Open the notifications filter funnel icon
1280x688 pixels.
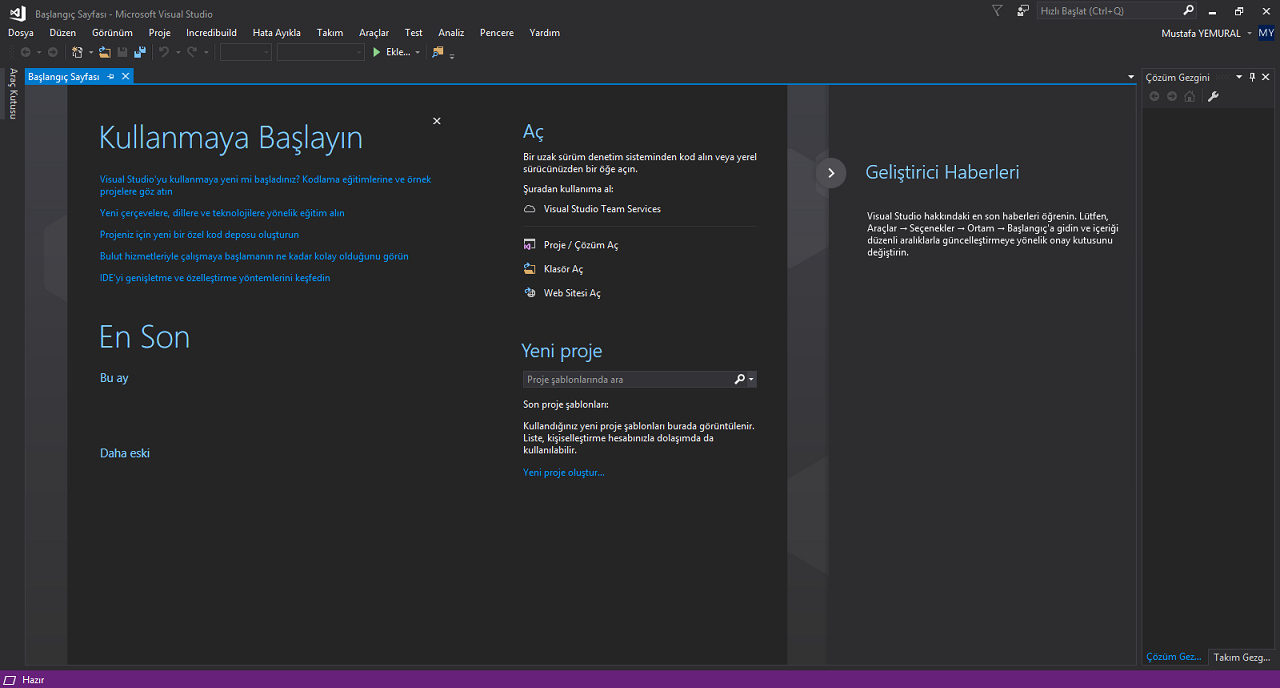pos(997,11)
